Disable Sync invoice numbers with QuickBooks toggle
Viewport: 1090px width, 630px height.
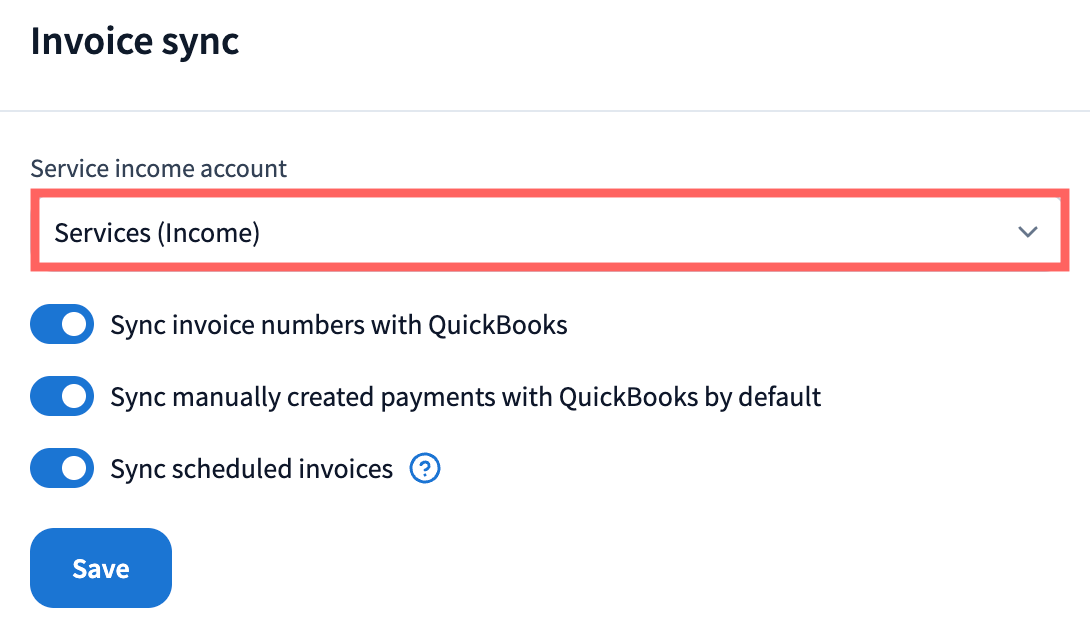[62, 324]
